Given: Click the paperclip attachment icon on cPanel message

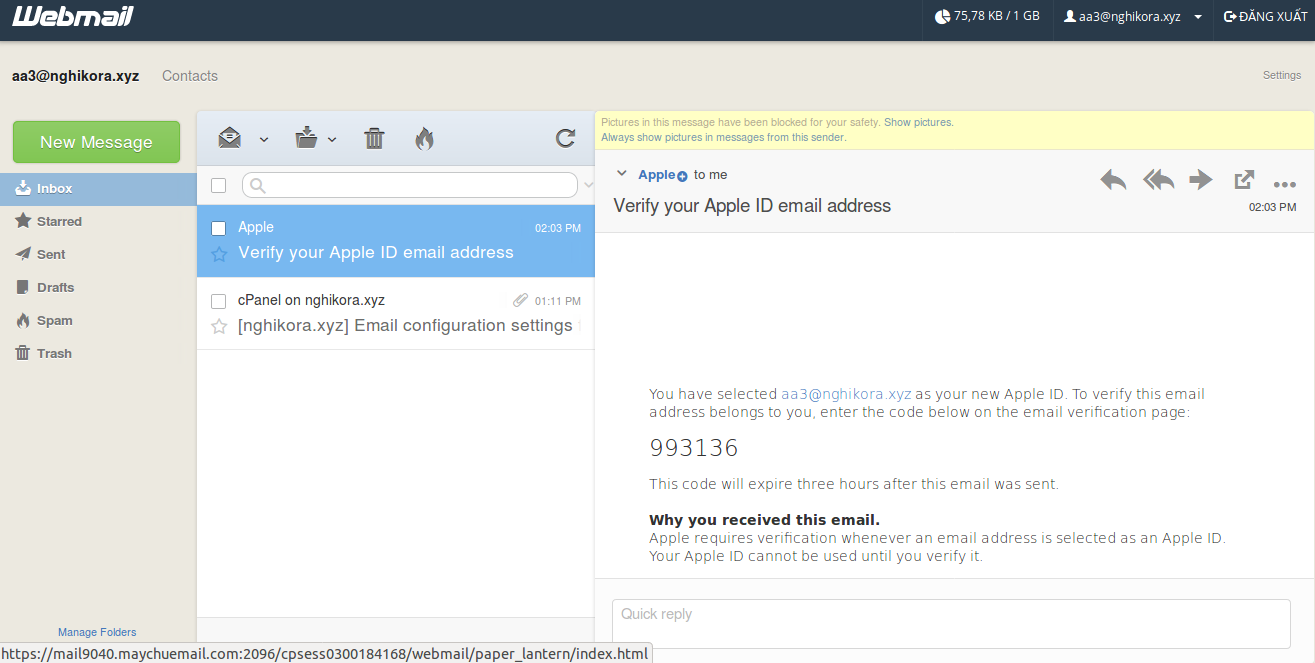Looking at the screenshot, I should [x=520, y=300].
